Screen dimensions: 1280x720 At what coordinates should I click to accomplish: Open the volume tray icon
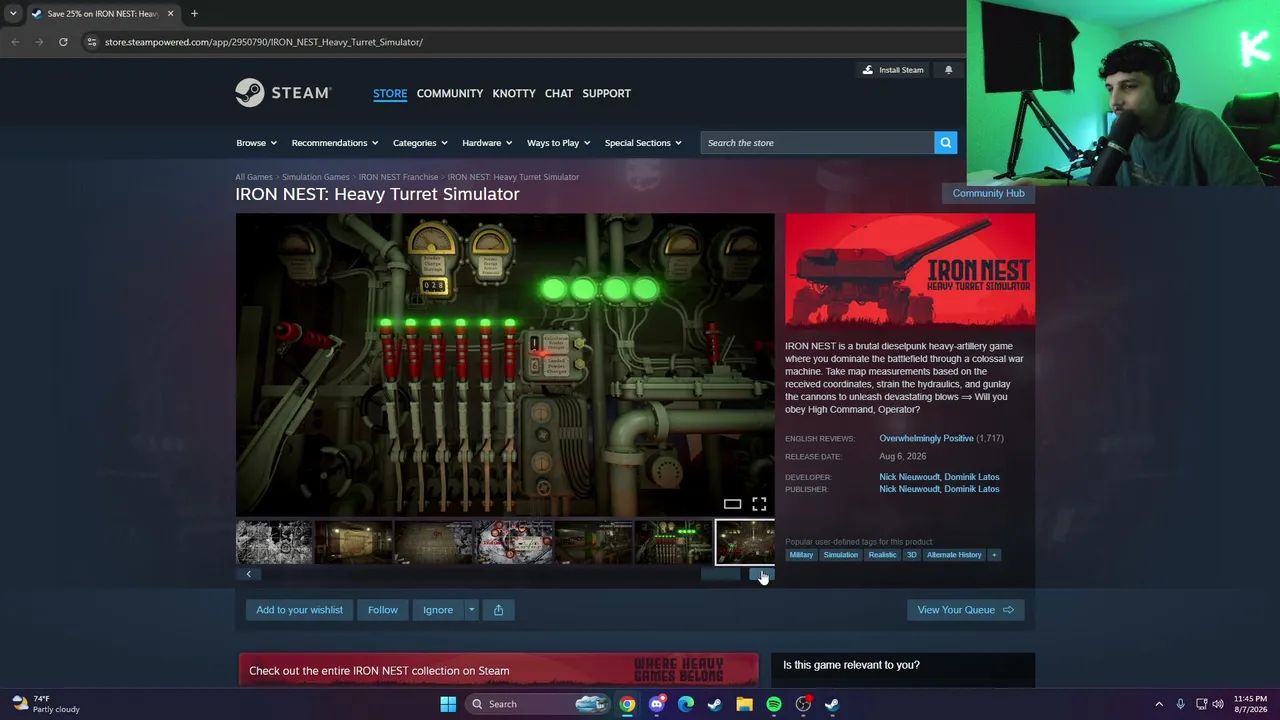[x=1218, y=704]
